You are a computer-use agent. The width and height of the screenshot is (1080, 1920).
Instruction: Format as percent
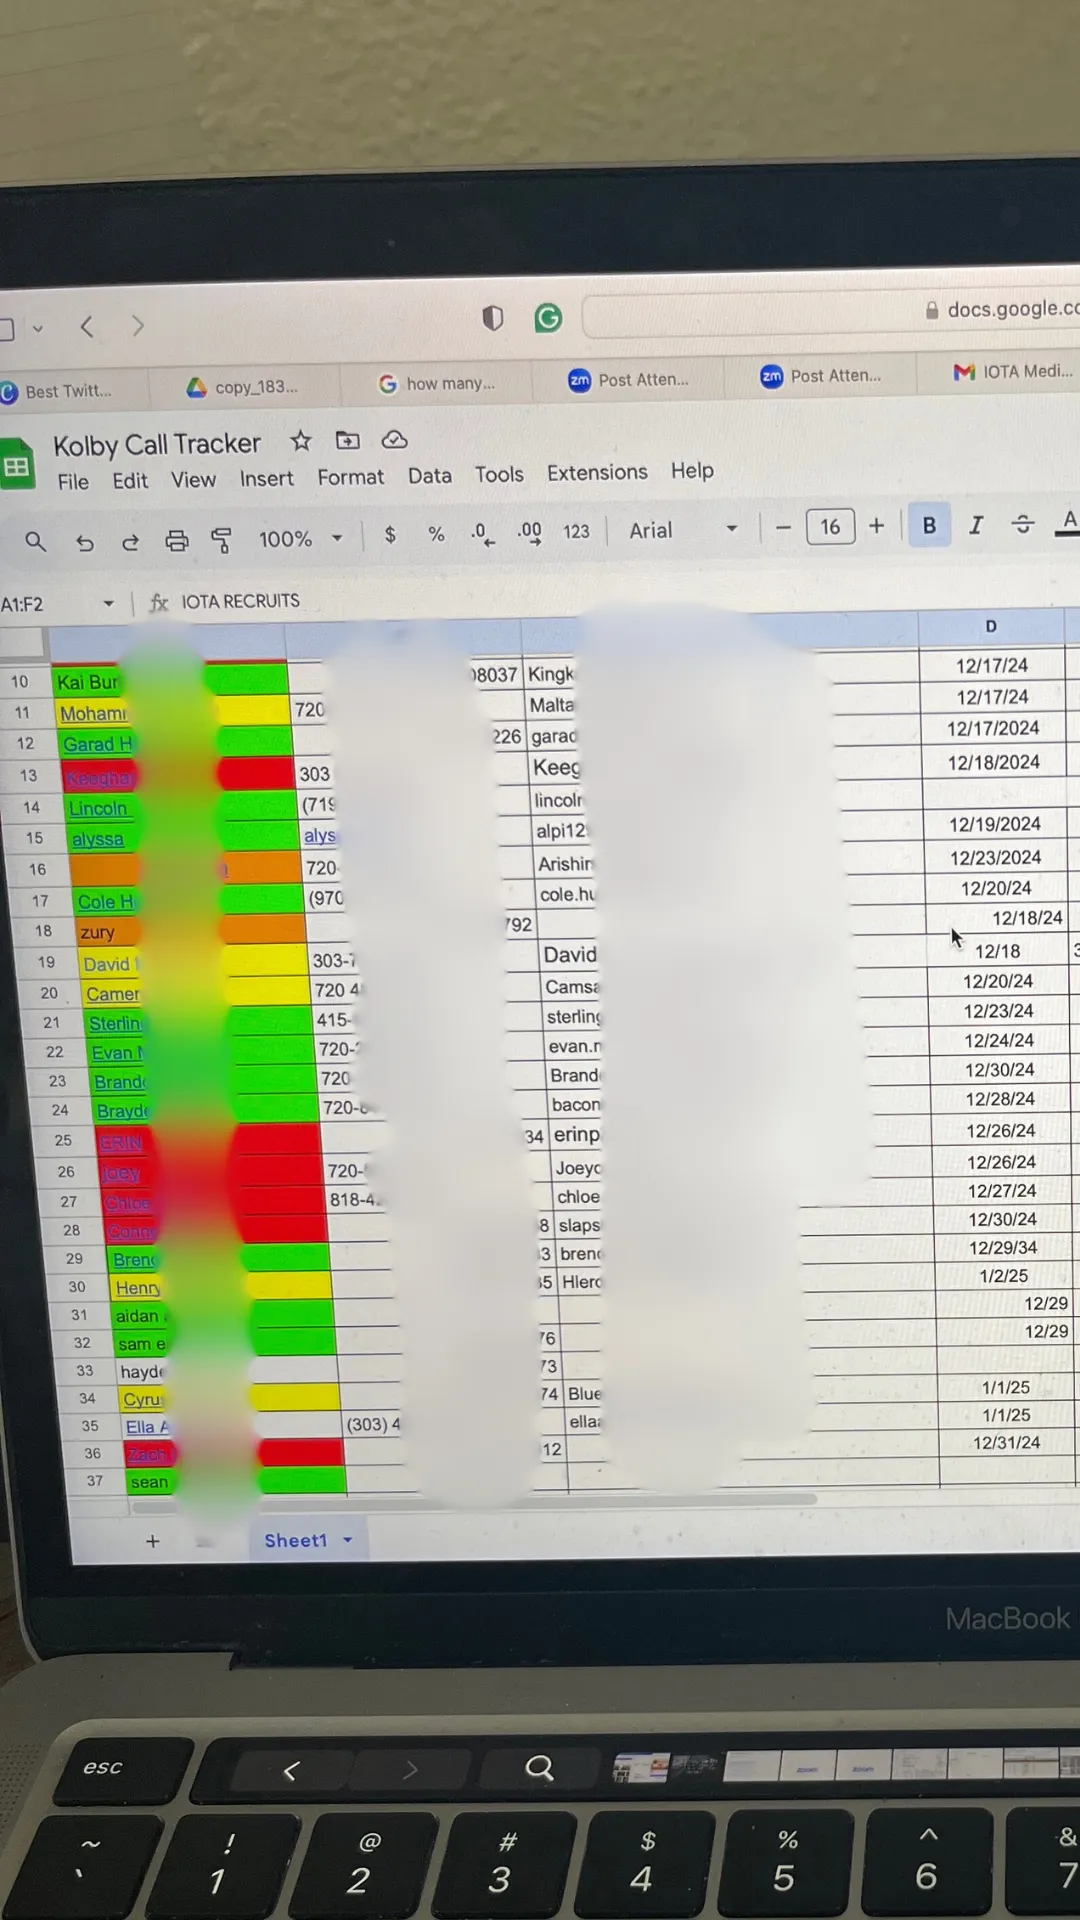(x=436, y=534)
